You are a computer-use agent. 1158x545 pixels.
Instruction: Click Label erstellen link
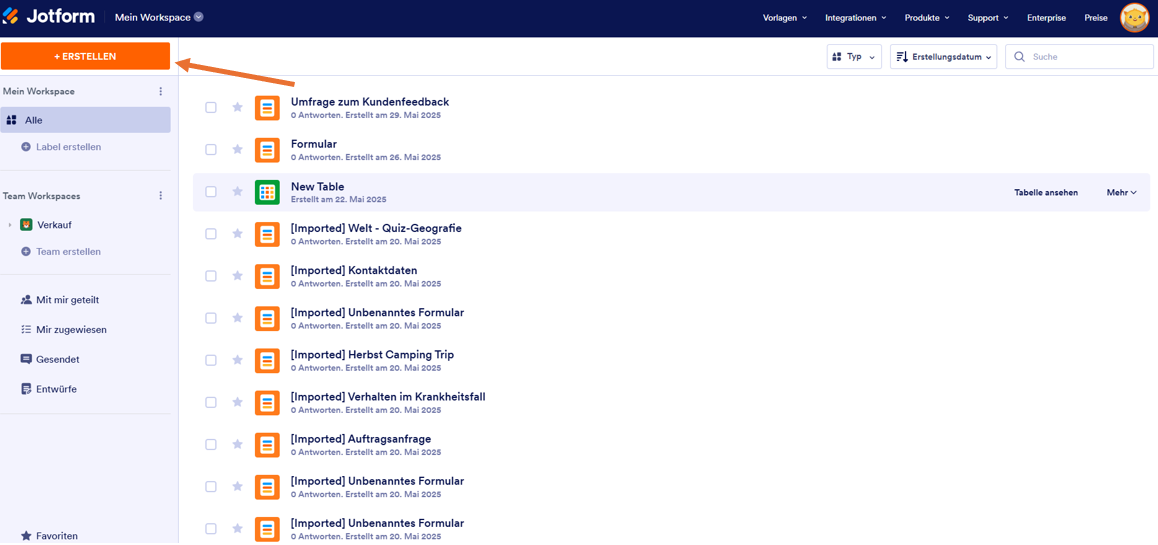[x=69, y=147]
